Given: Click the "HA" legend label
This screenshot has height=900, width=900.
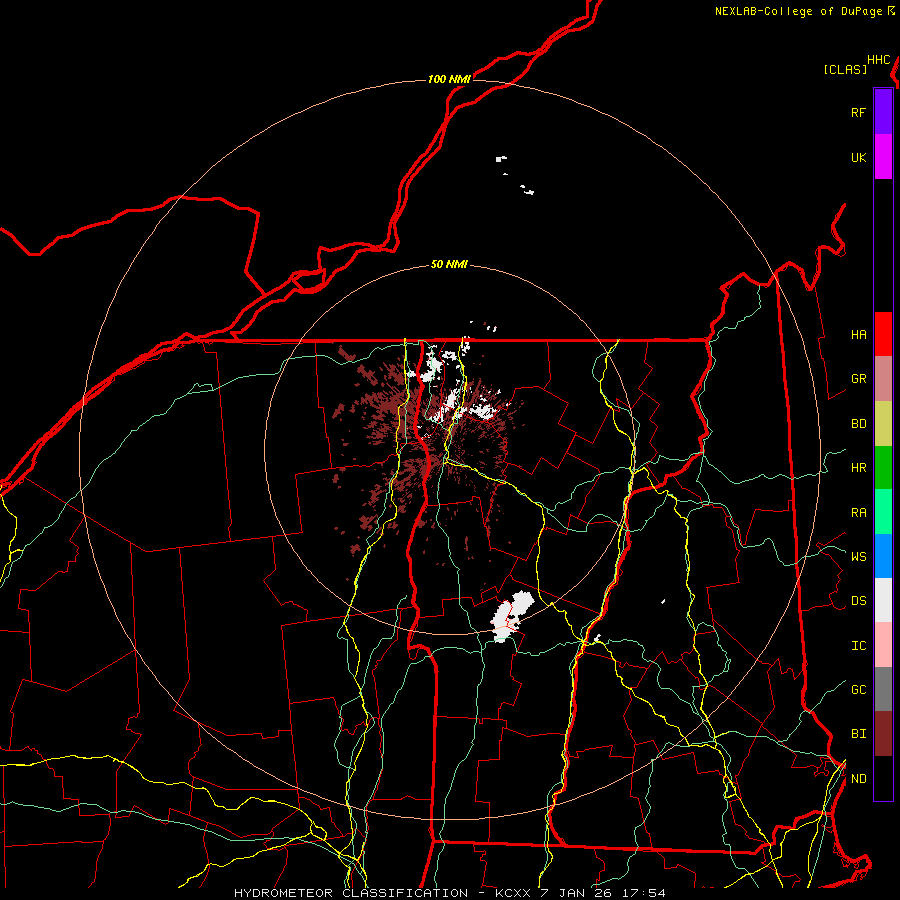Looking at the screenshot, I should [858, 335].
